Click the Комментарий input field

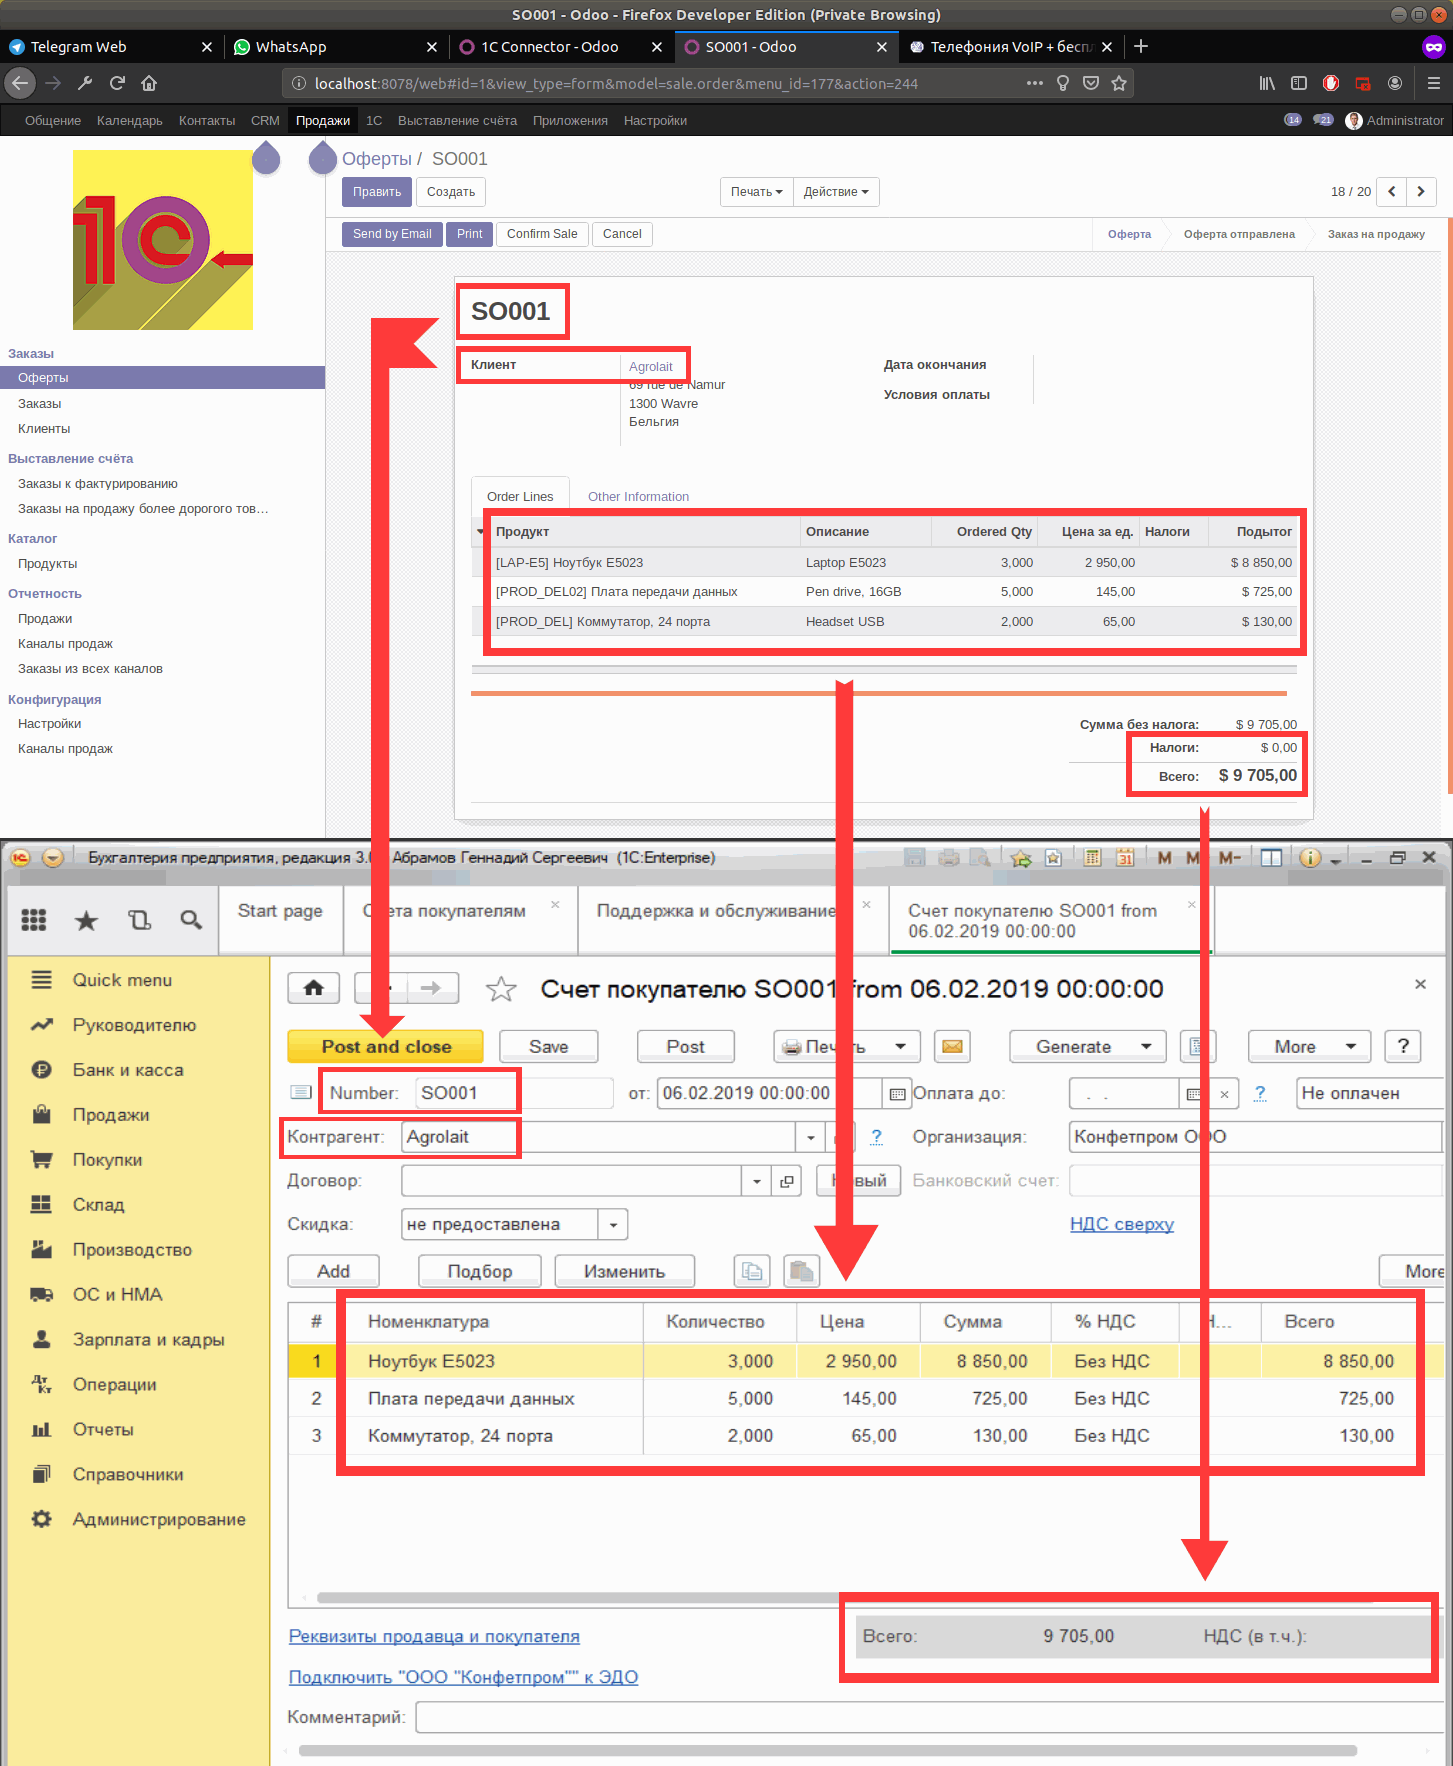coord(930,1718)
